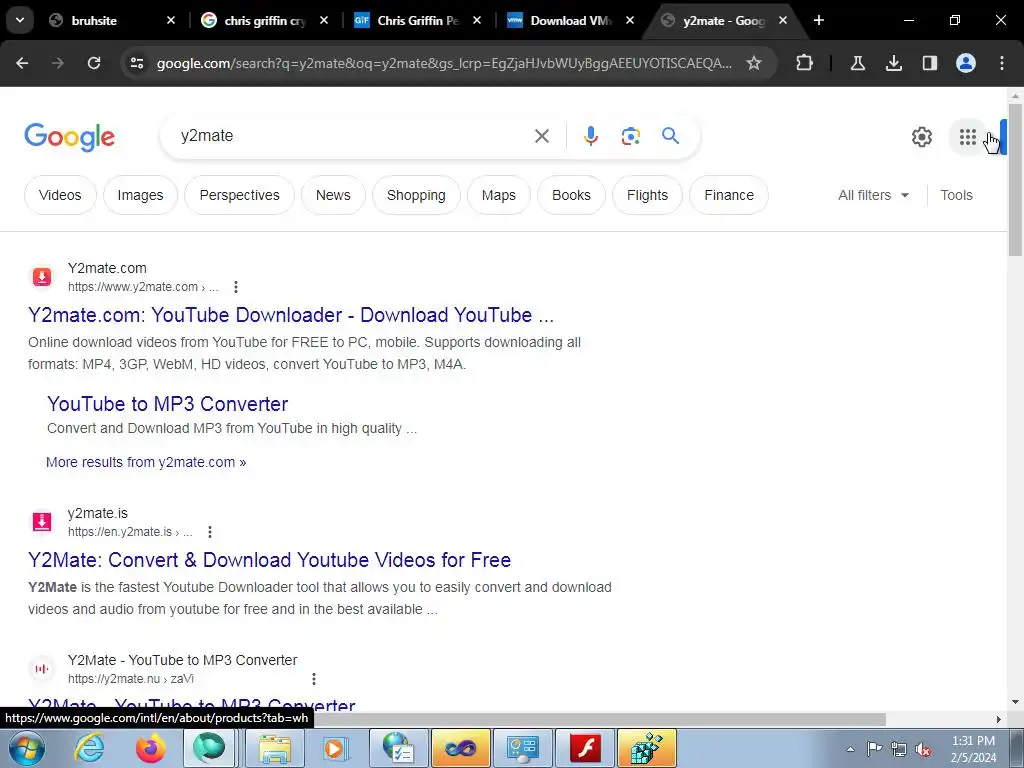Reload the current page
Screen dimensions: 1024x768
pyautogui.click(x=94, y=63)
